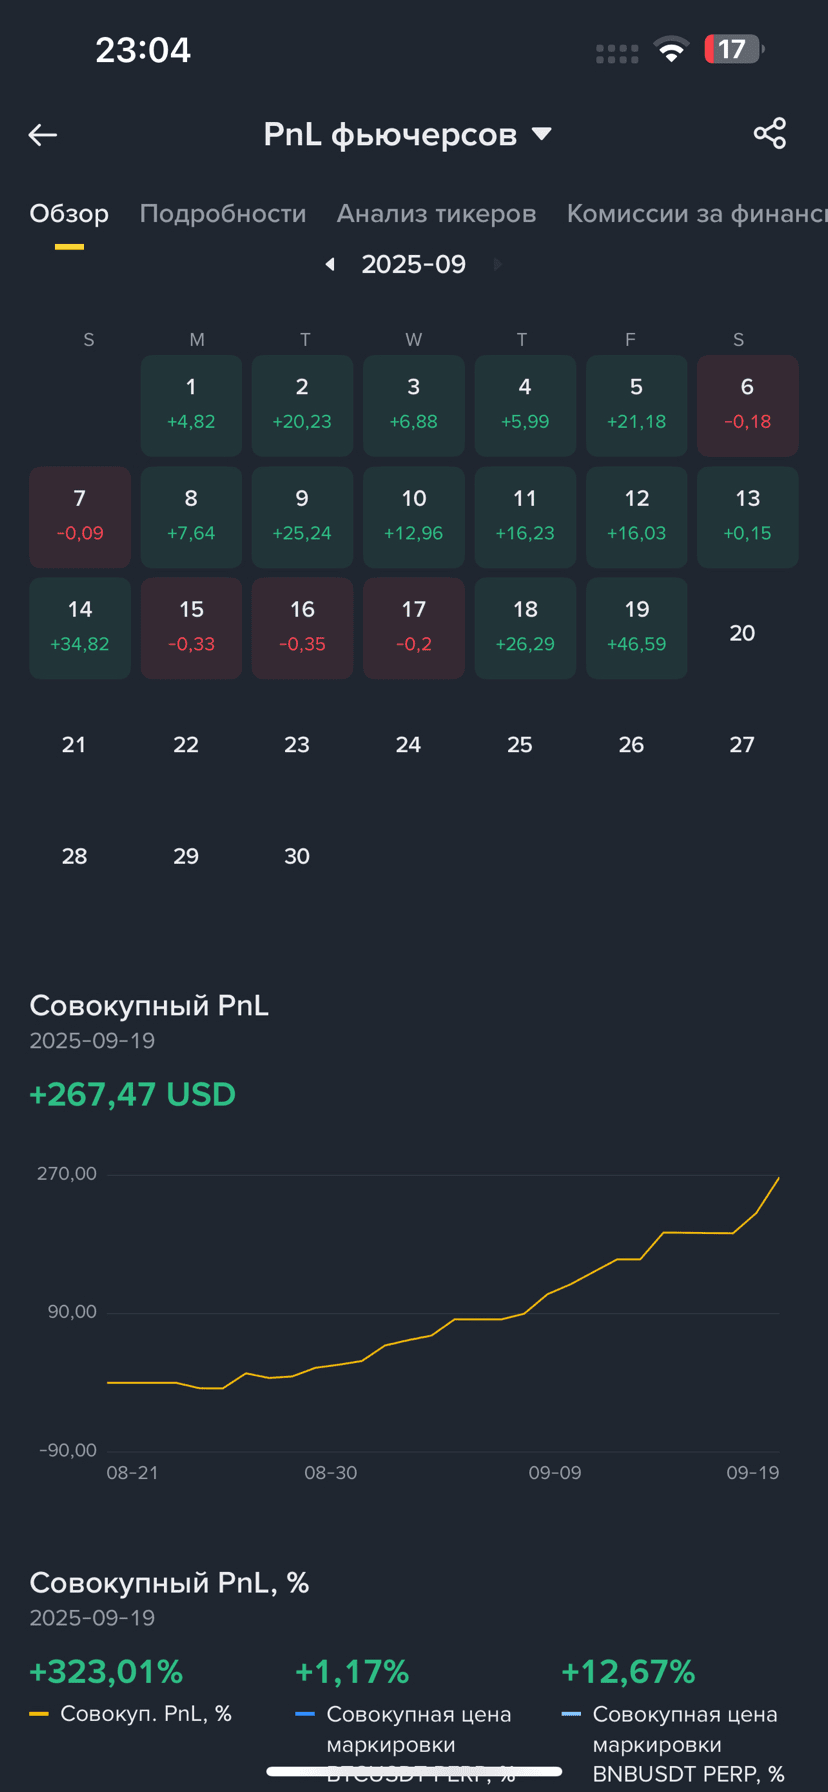The height and width of the screenshot is (1792, 828).
Task: Tap the battery indicator icon
Action: 733,49
